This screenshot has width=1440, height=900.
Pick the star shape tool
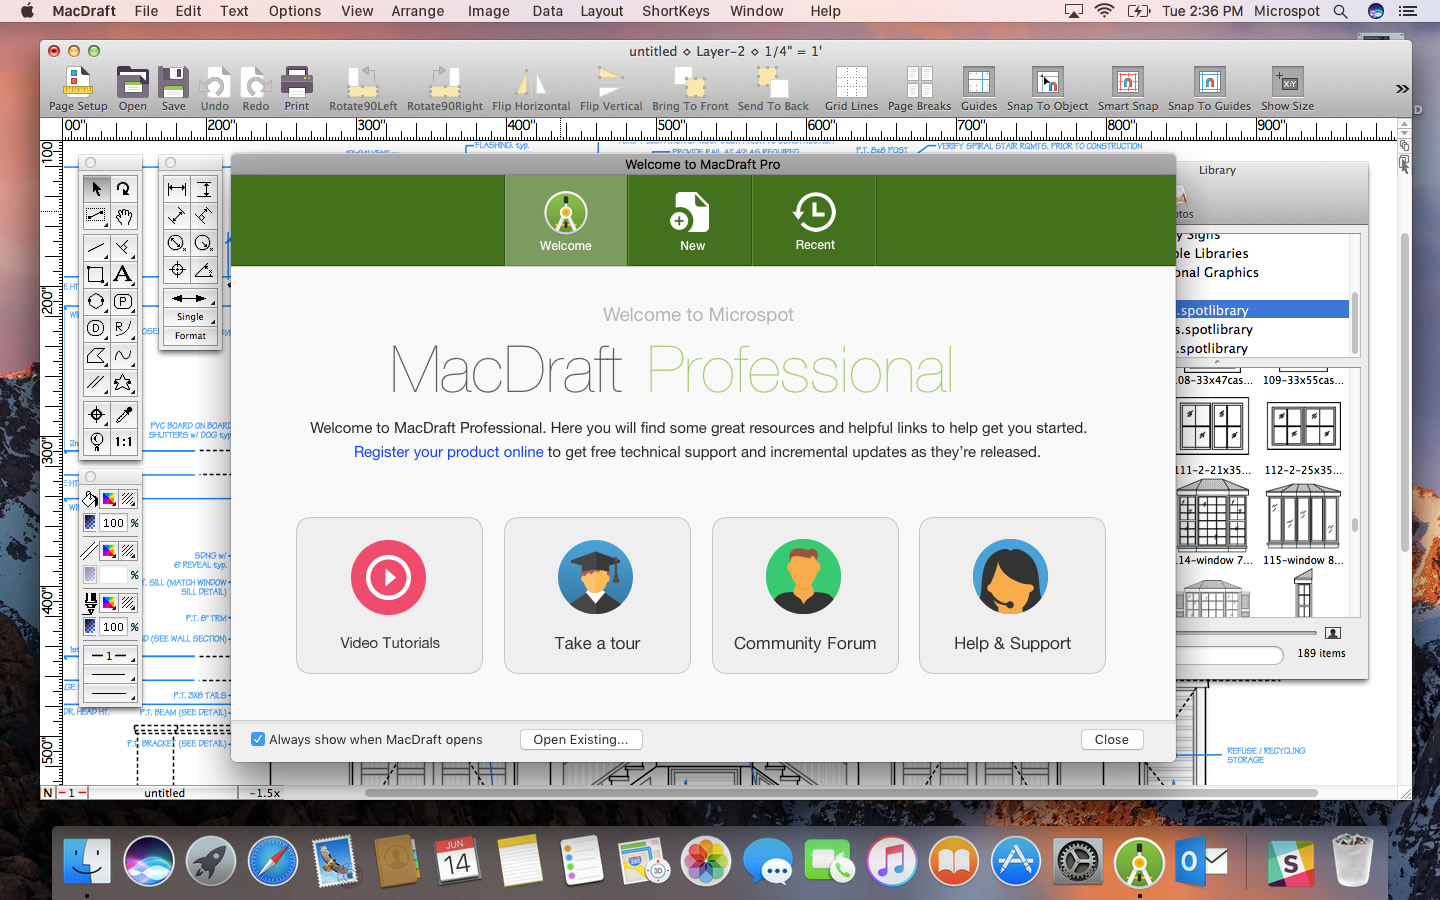point(123,382)
